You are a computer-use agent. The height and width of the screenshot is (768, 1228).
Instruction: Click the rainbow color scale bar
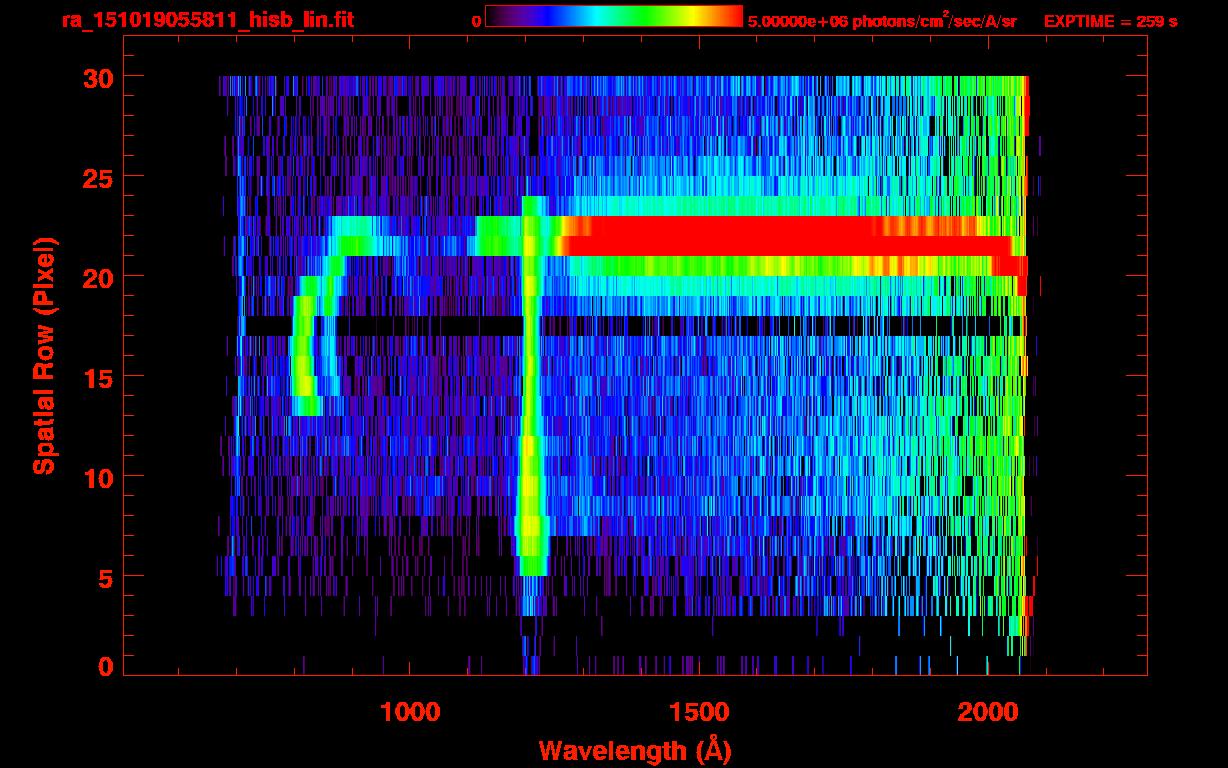pyautogui.click(x=614, y=16)
